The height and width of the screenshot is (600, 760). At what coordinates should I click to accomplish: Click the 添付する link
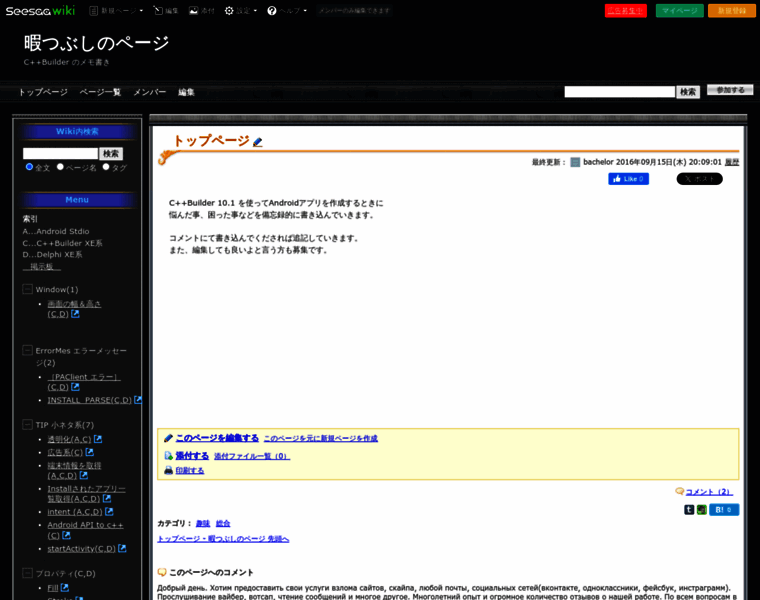[x=192, y=456]
